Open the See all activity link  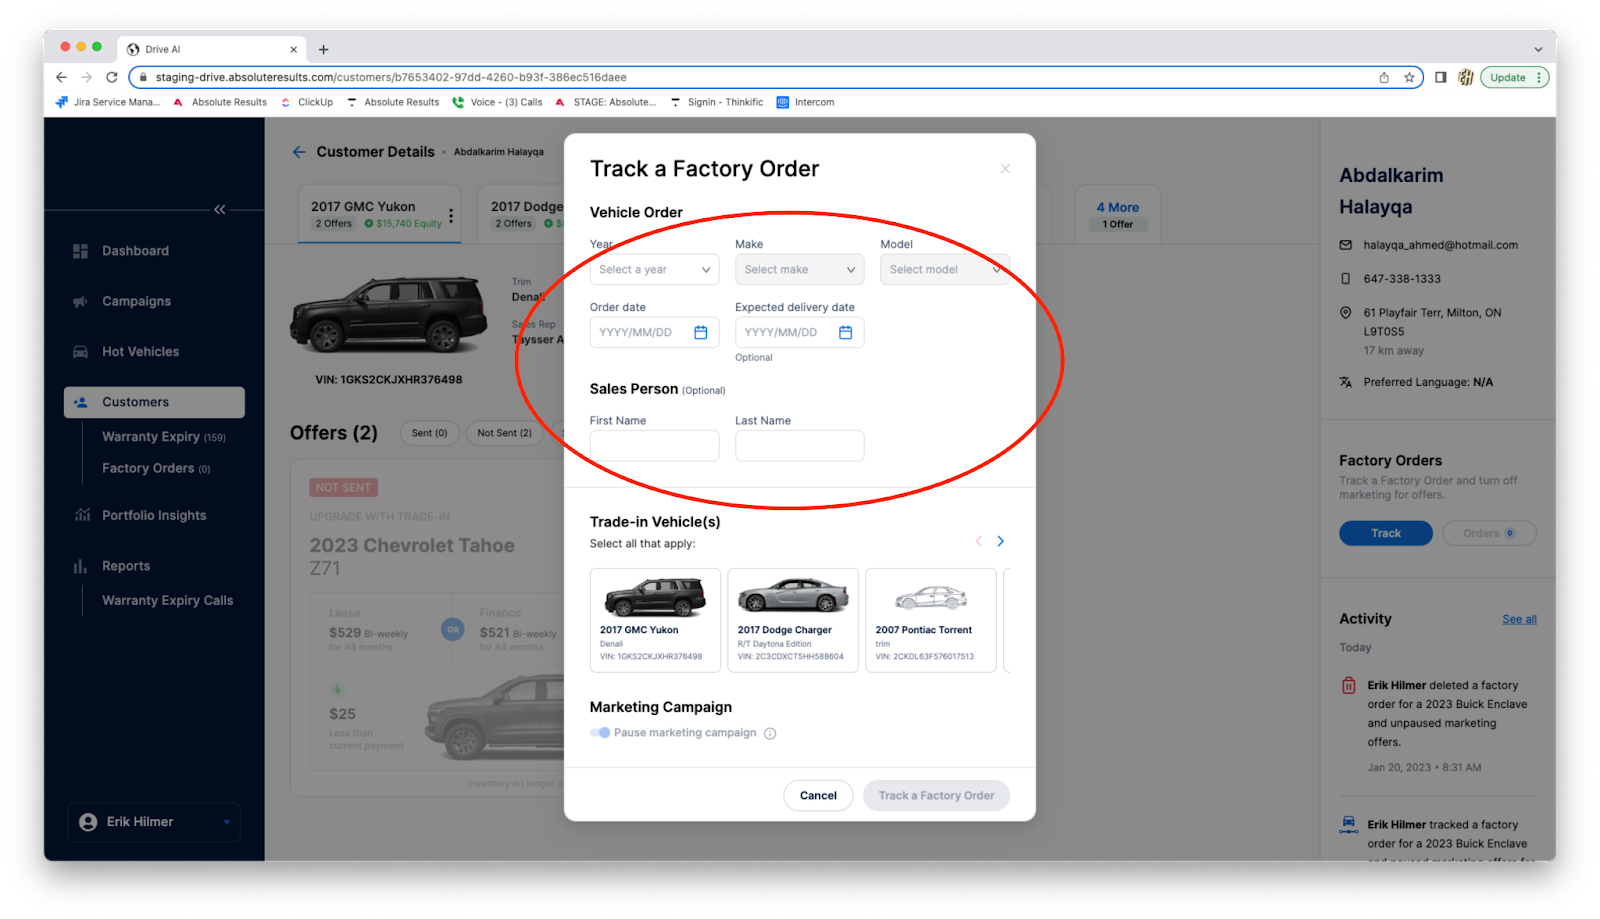(x=1518, y=620)
